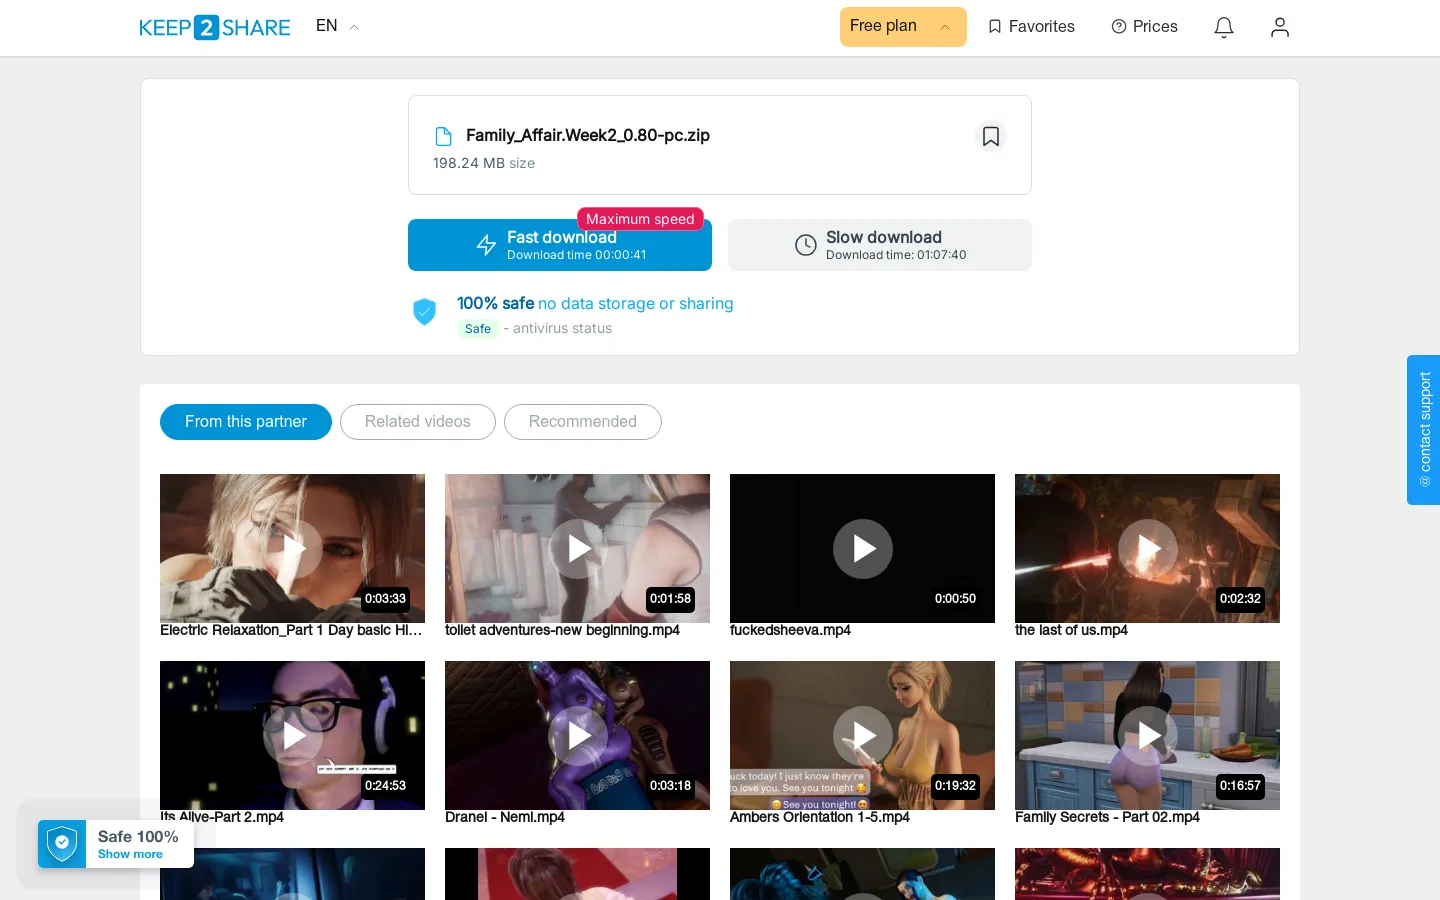The image size is (1440, 900).
Task: Open the contact support side tab
Action: coord(1424,430)
